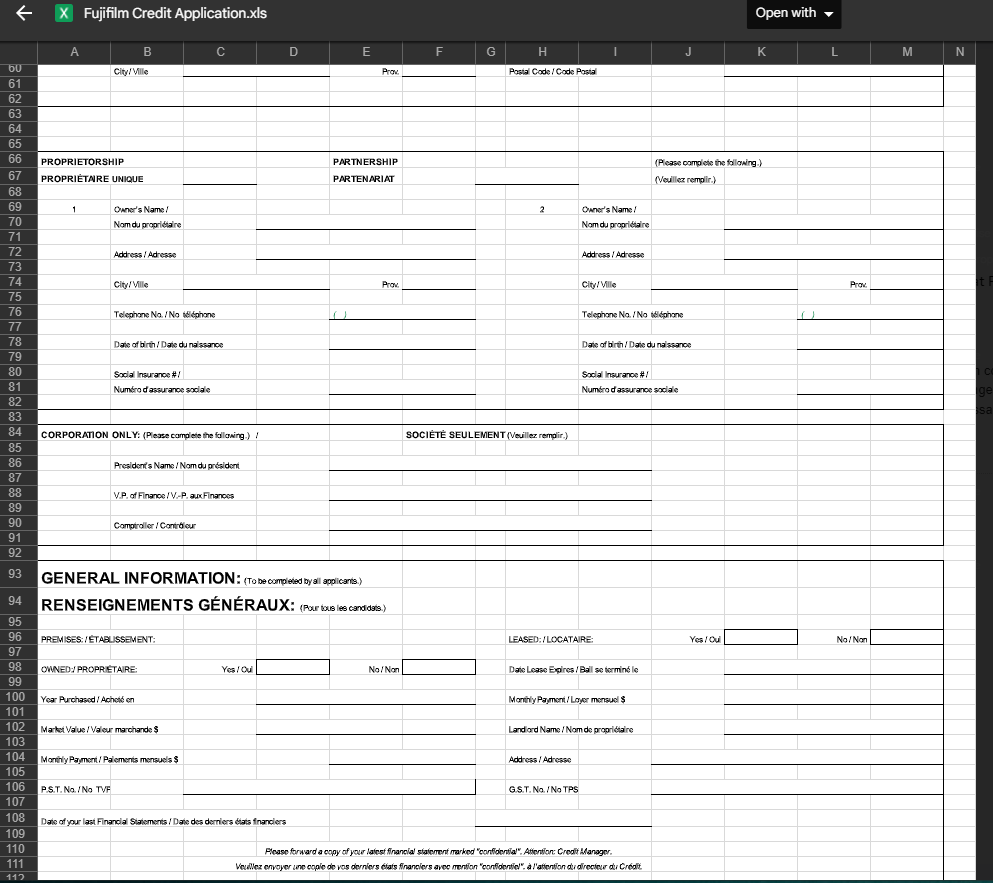Viewport: 993px width, 883px height.
Task: Click the '(Pour tous les candidats.)' note
Action: pyautogui.click(x=343, y=608)
